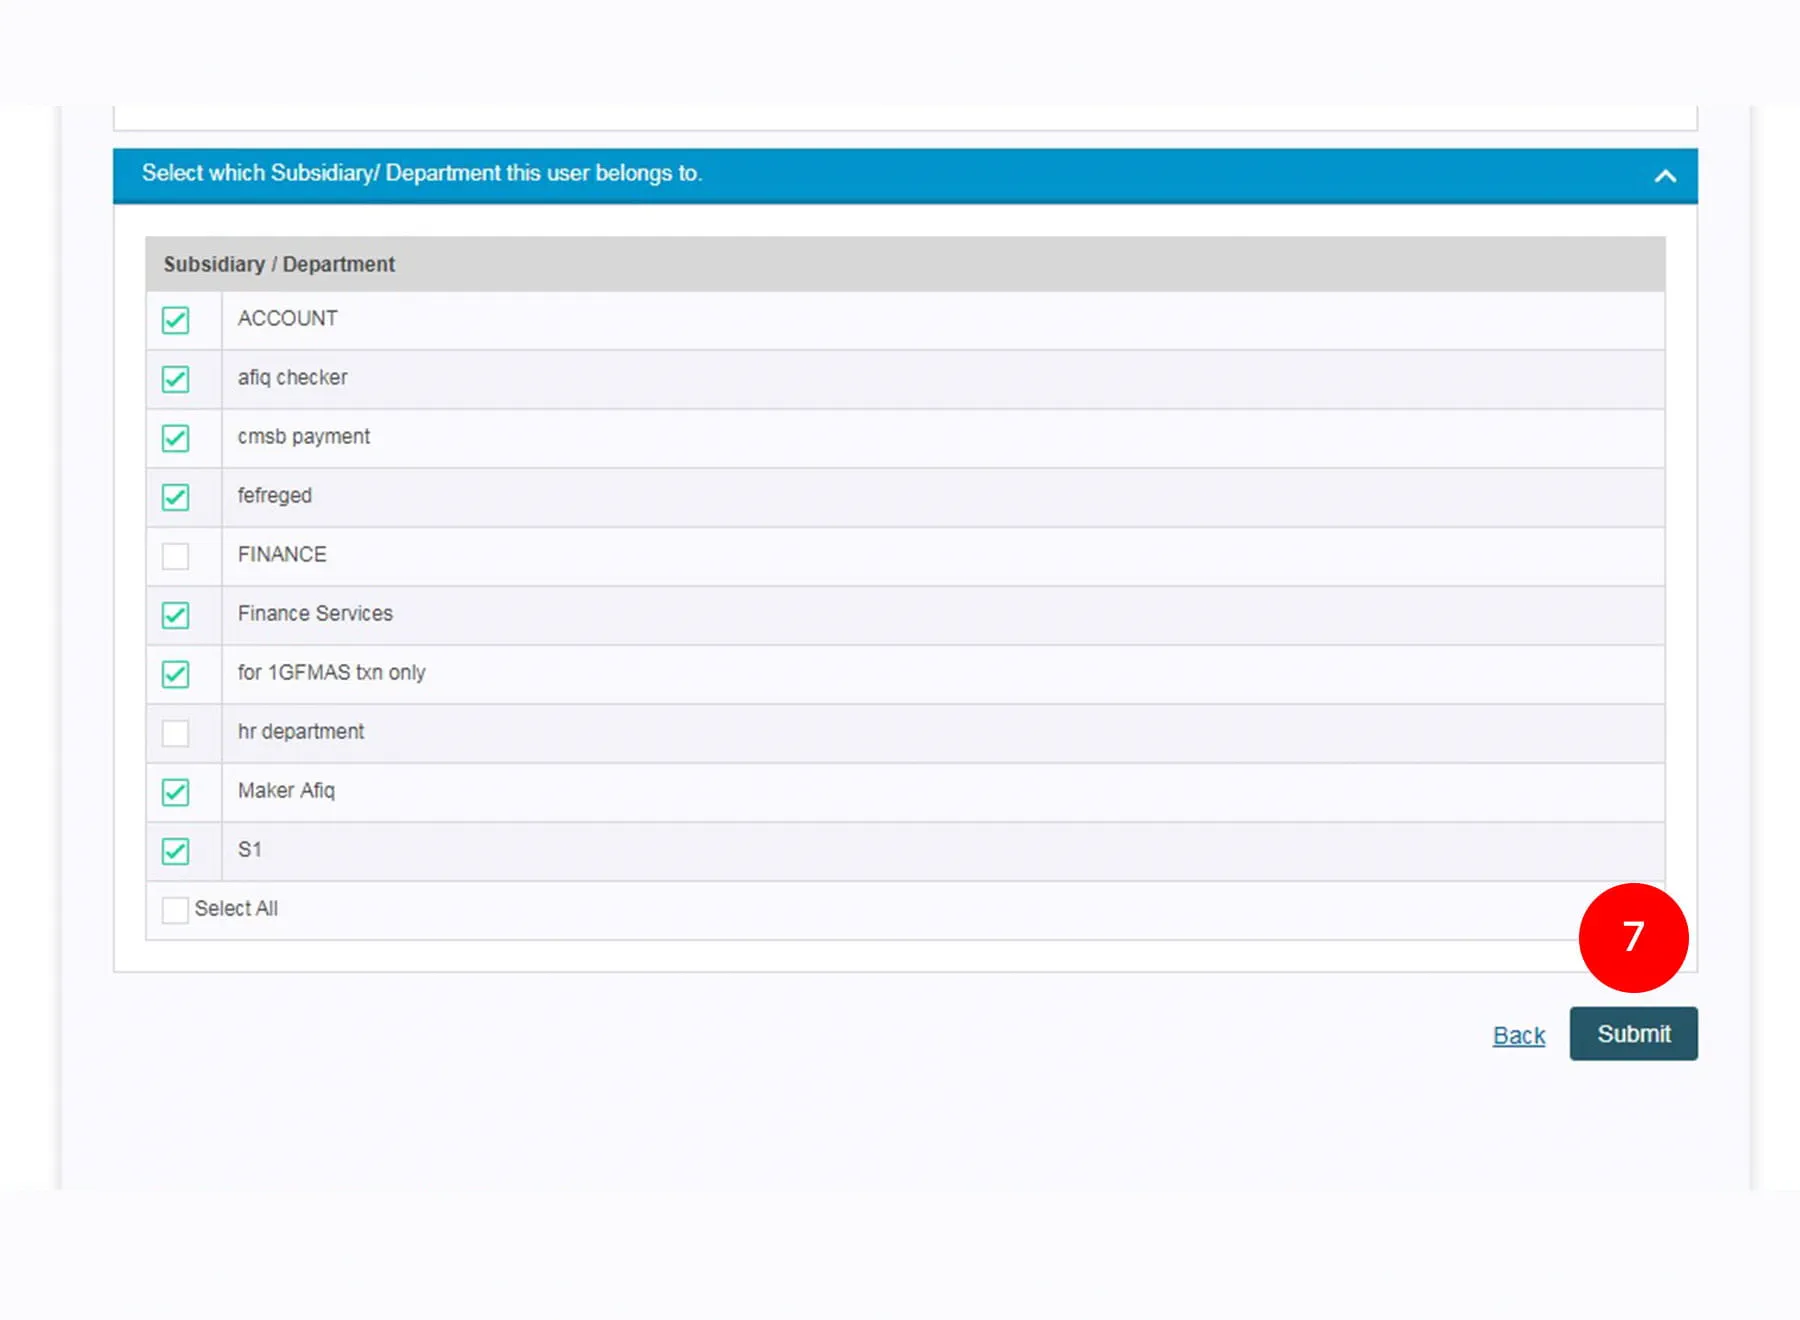Collapse the Subsidiary/Department section via chevron
Viewport: 1800px width, 1320px height.
point(1665,176)
